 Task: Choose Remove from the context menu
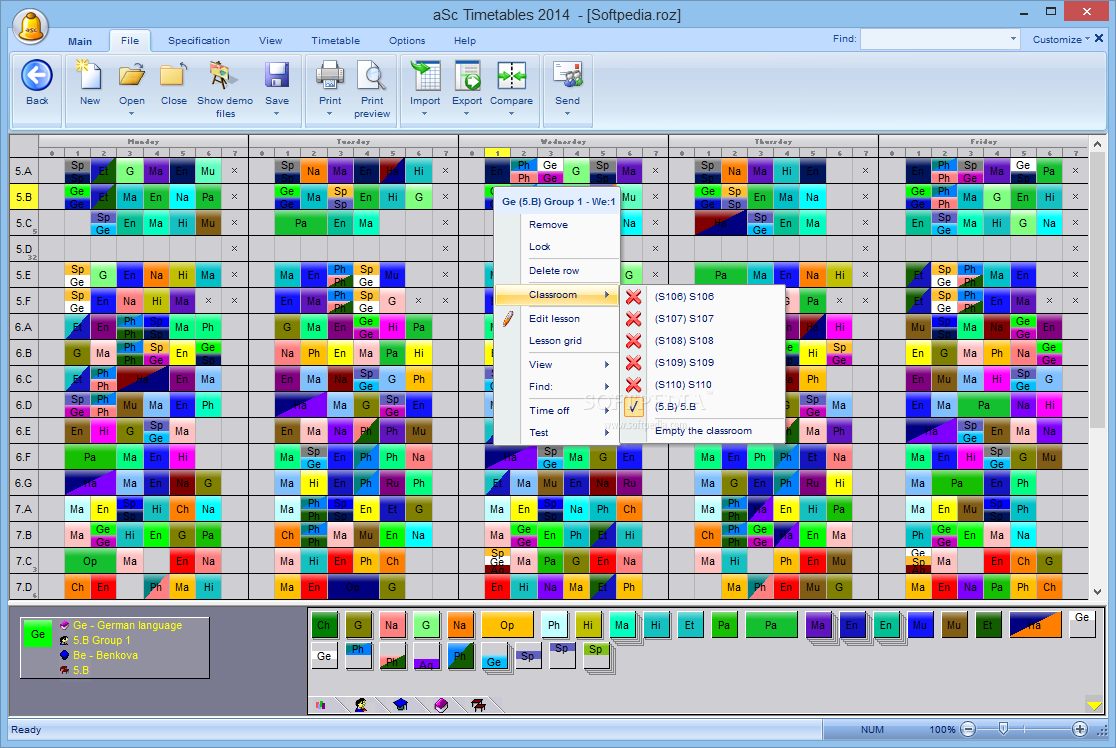pyautogui.click(x=557, y=224)
